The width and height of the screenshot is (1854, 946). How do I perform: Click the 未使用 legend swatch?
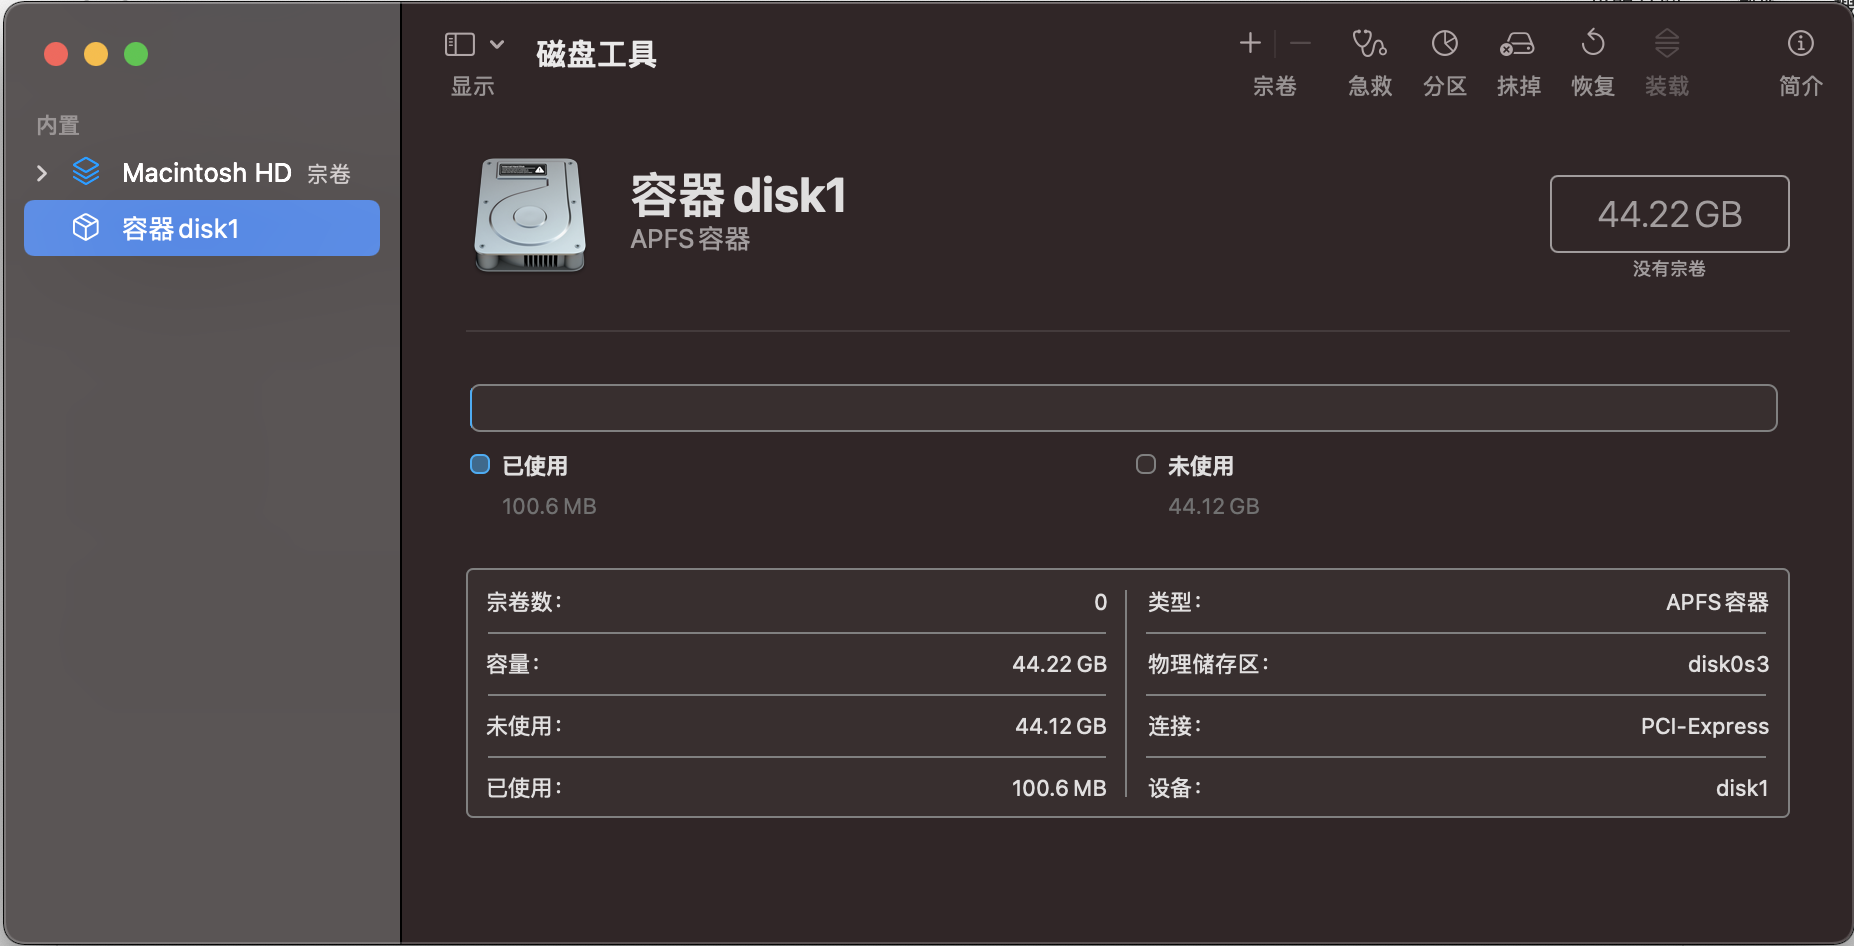coord(1146,464)
